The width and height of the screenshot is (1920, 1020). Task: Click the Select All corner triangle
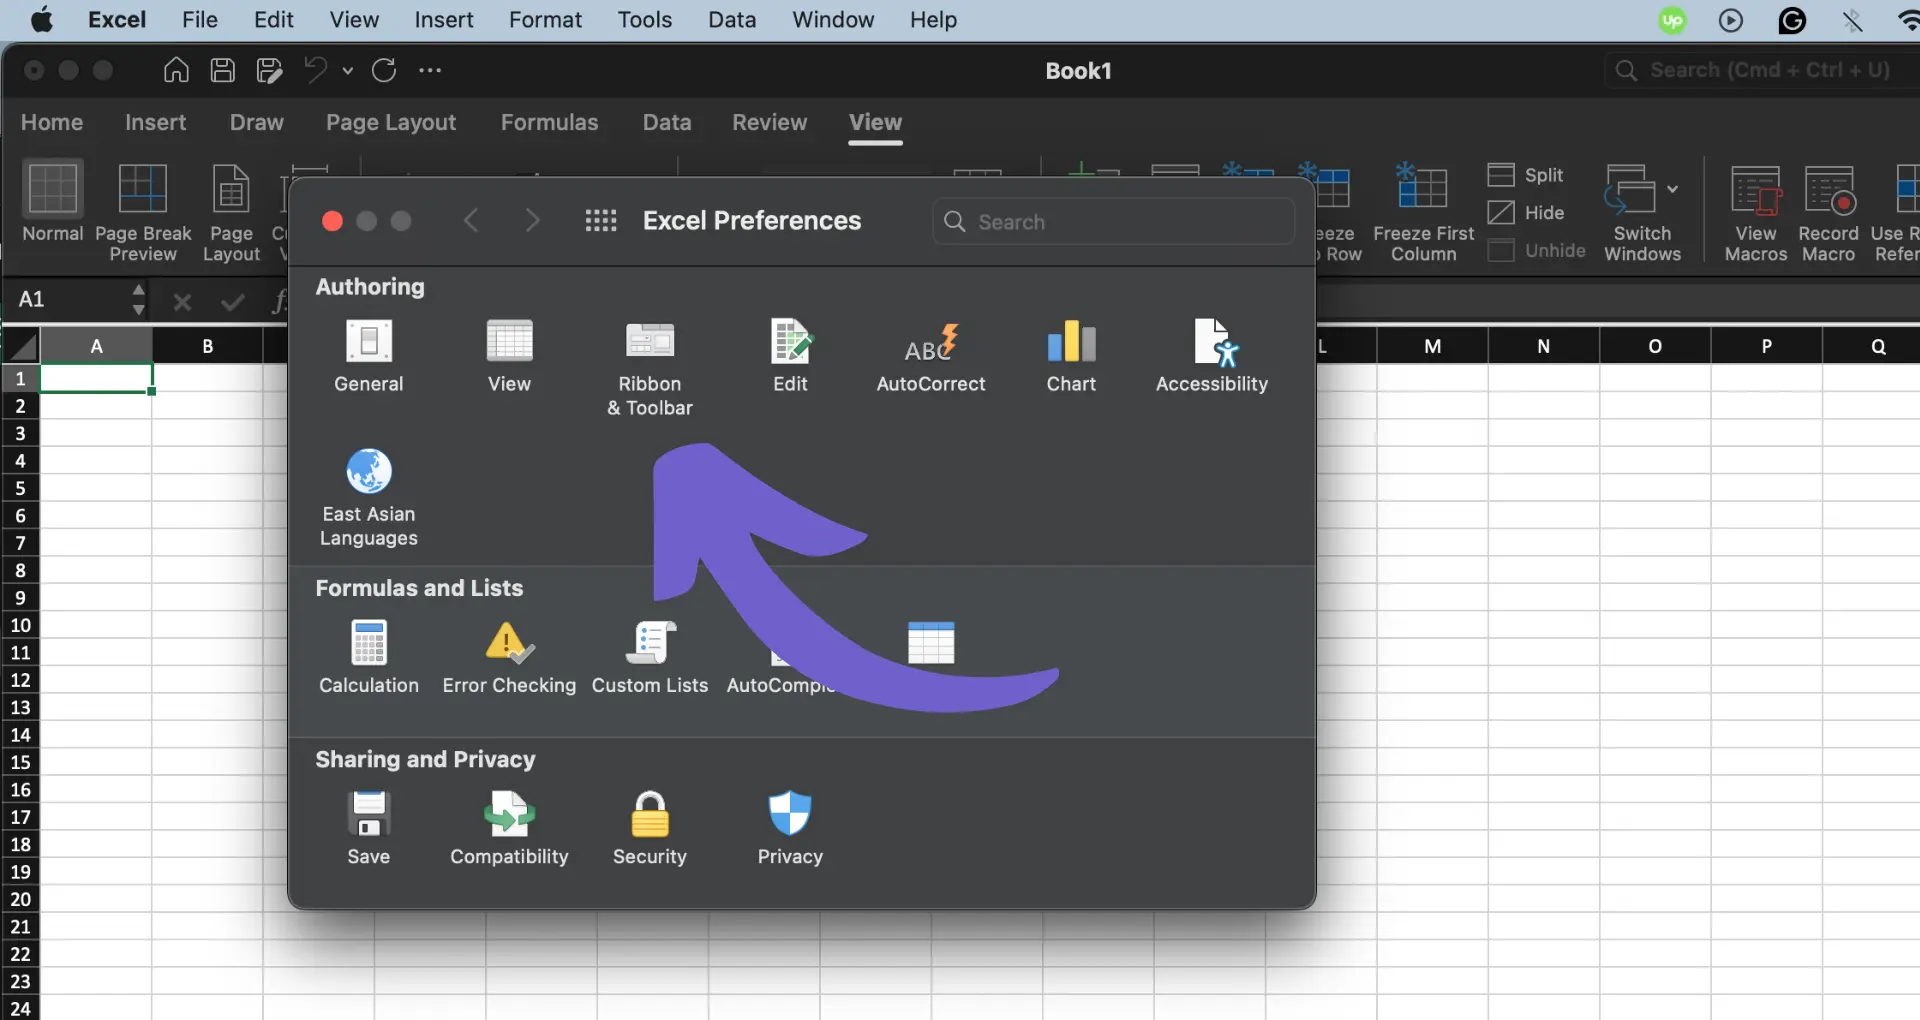click(21, 347)
